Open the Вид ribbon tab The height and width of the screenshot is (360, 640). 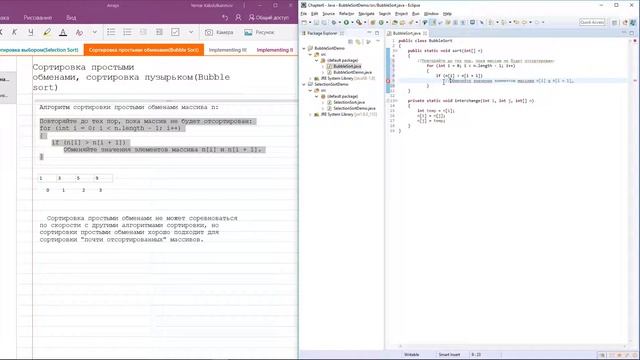click(71, 18)
